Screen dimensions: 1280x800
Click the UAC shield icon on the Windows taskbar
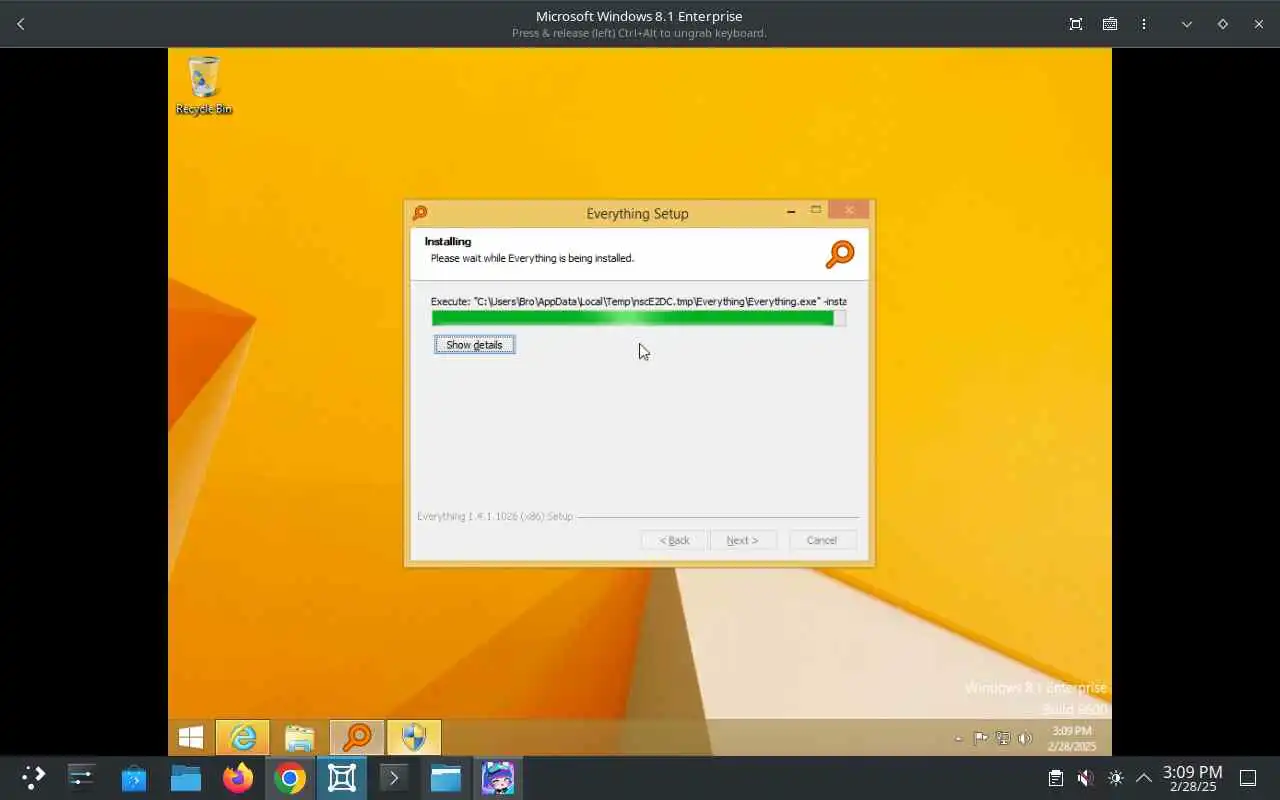[x=414, y=738]
